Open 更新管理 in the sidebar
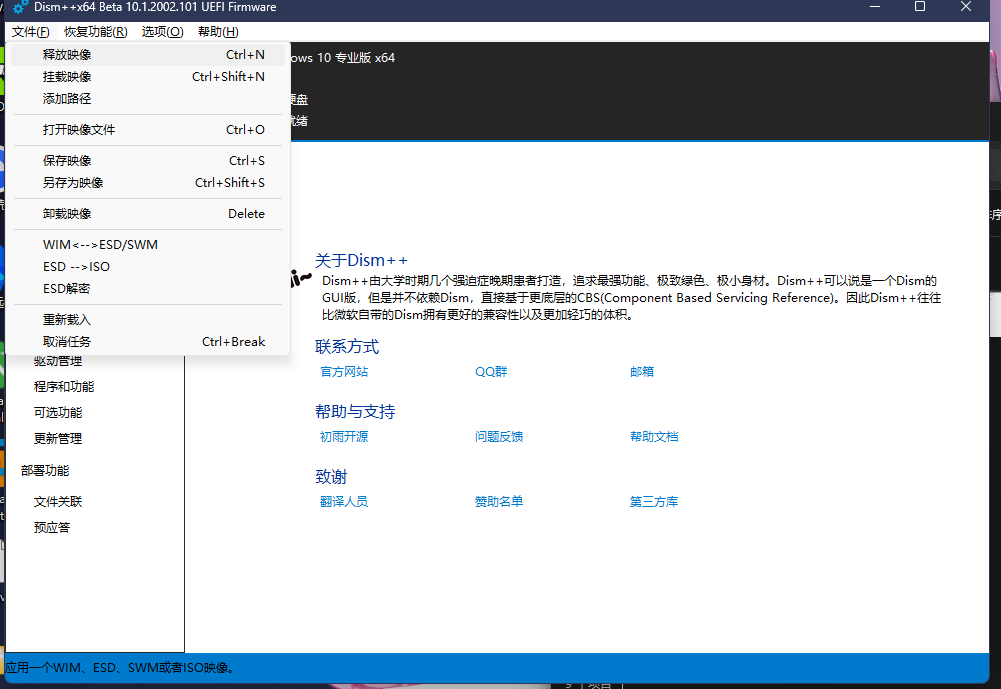The height and width of the screenshot is (689, 1001). [58, 439]
